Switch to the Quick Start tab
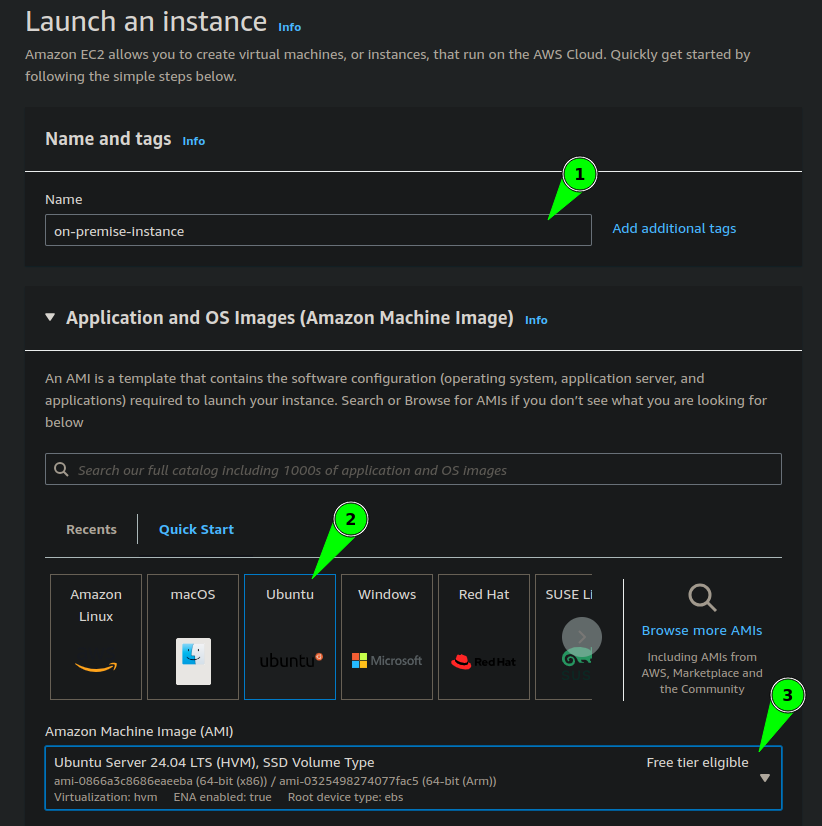The height and width of the screenshot is (826, 822). tap(196, 529)
